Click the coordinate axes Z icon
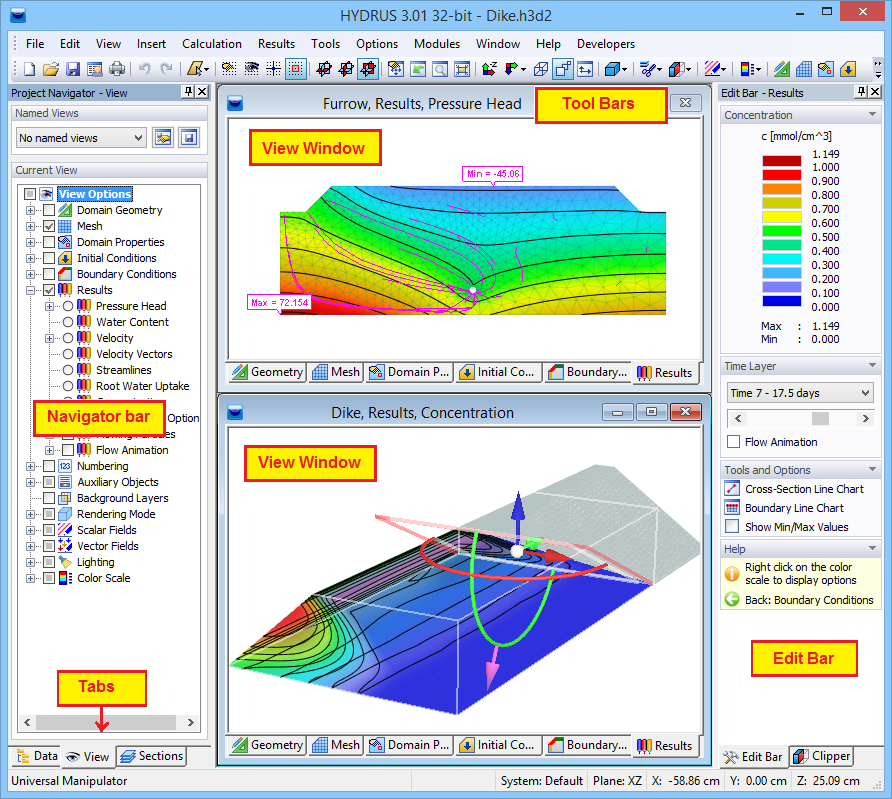This screenshot has width=892, height=799. pyautogui.click(x=489, y=69)
